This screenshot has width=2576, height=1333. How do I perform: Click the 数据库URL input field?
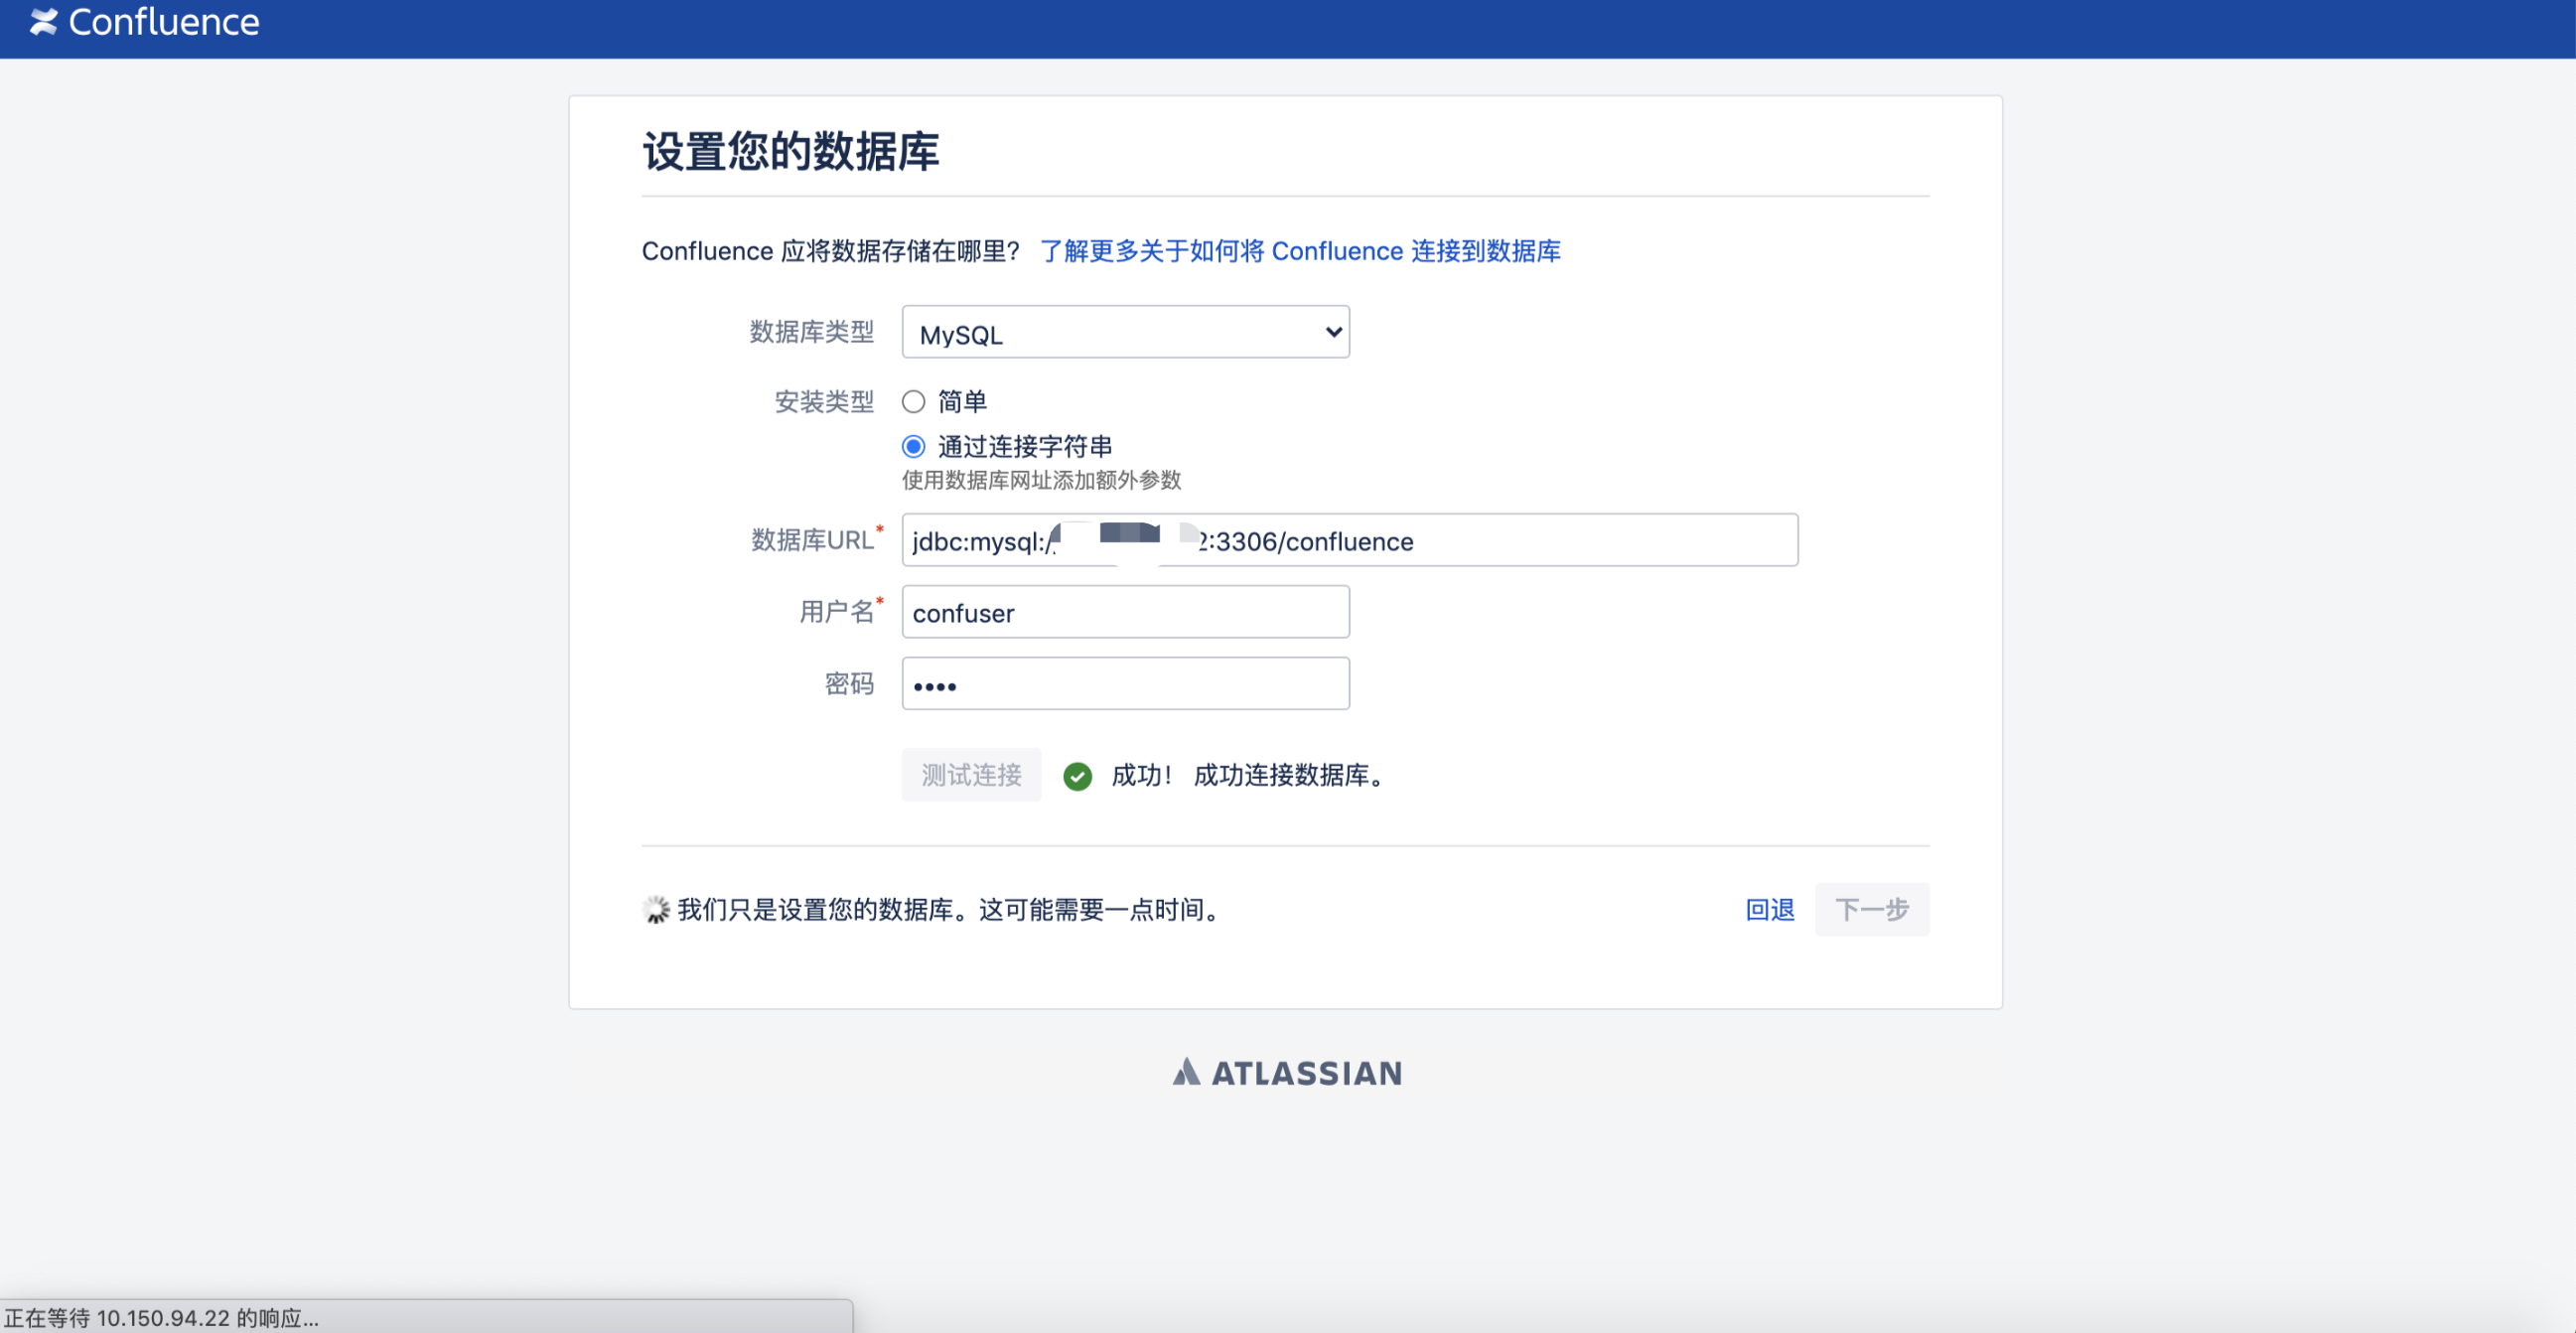1348,541
